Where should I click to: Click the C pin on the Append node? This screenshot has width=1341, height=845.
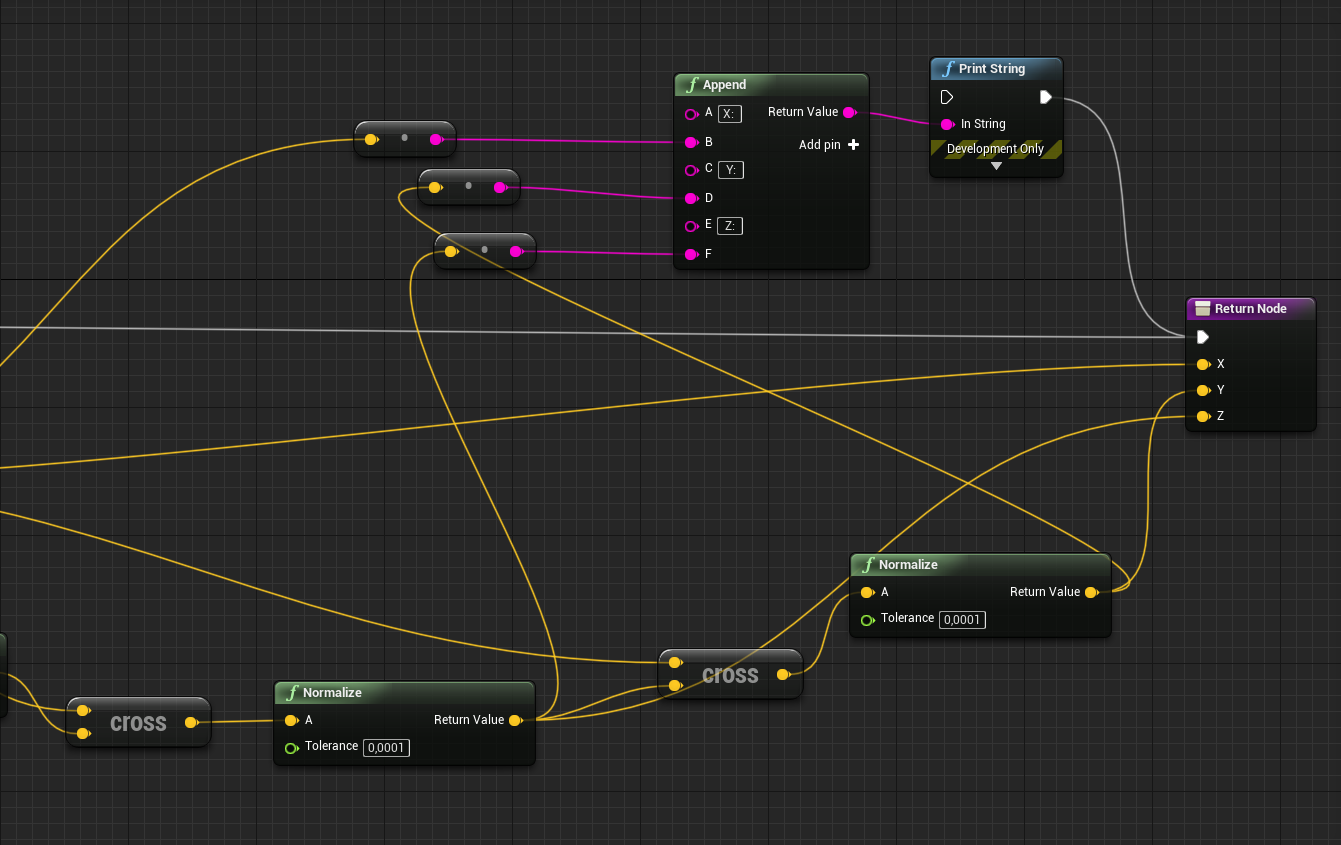[x=691, y=170]
